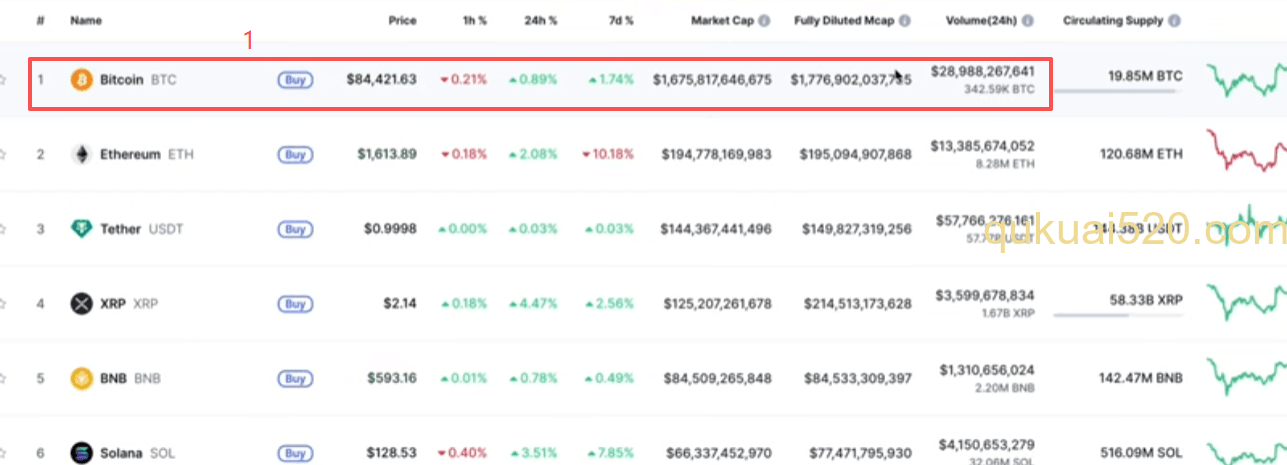Viewport: 1287px width, 465px height.
Task: Click BNB circulating supply 142.47M BNB
Action: (1141, 379)
